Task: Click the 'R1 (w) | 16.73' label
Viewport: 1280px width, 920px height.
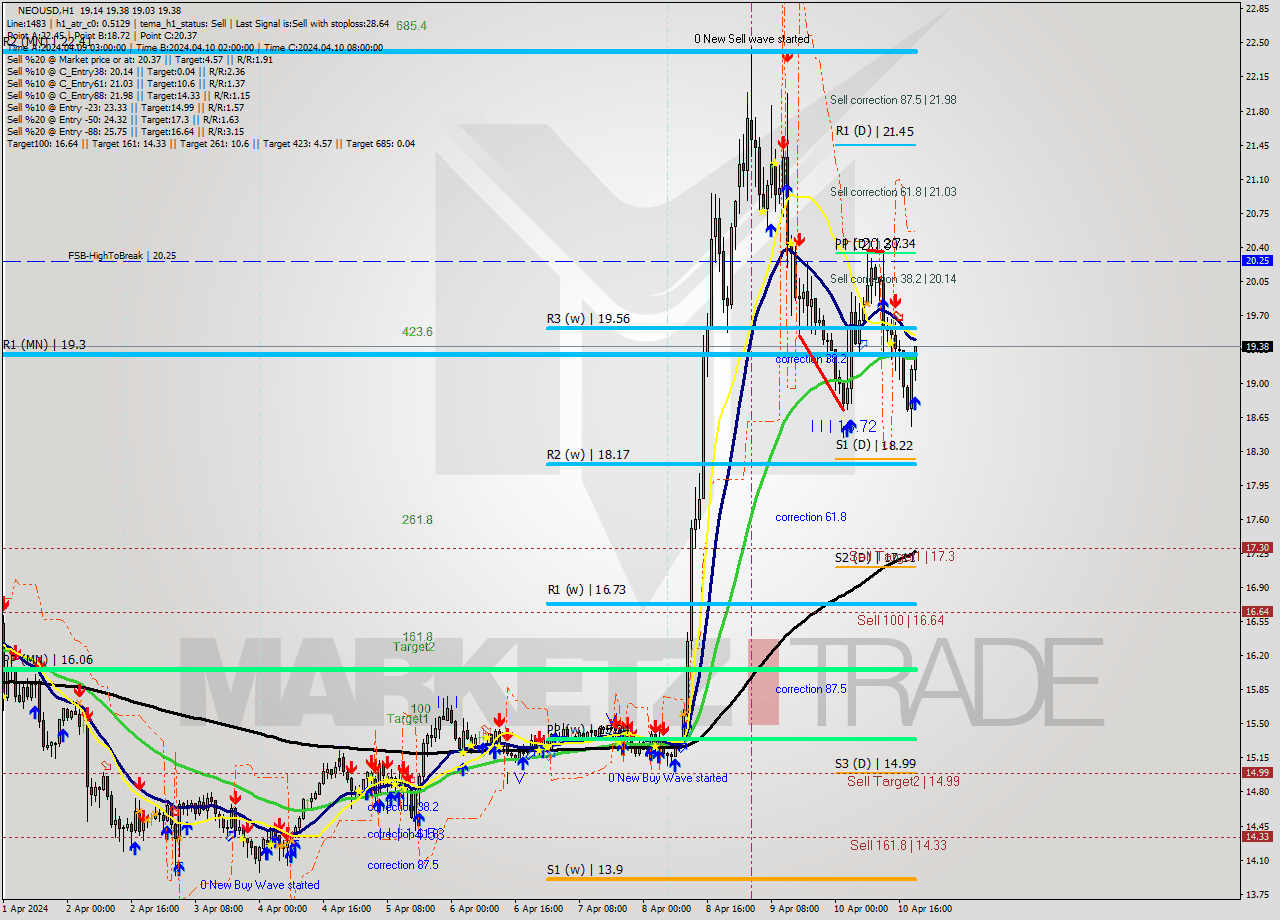Action: coord(588,590)
